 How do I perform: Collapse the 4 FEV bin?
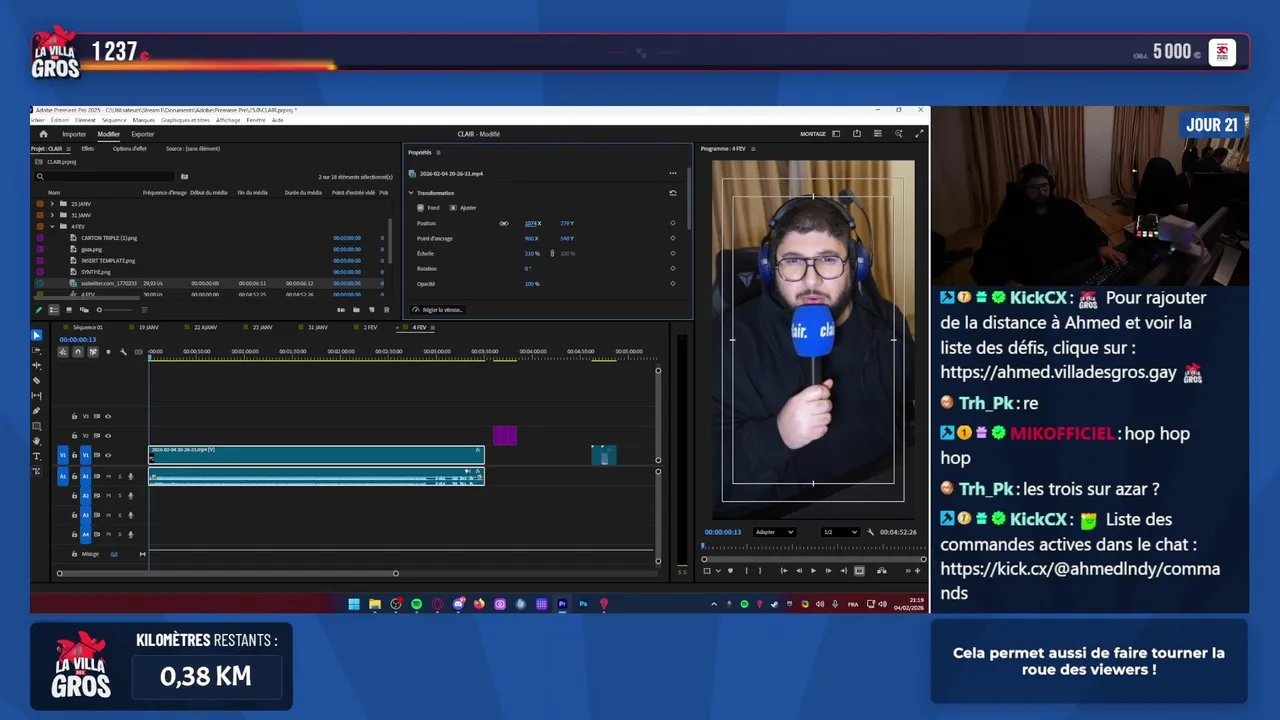click(x=52, y=226)
